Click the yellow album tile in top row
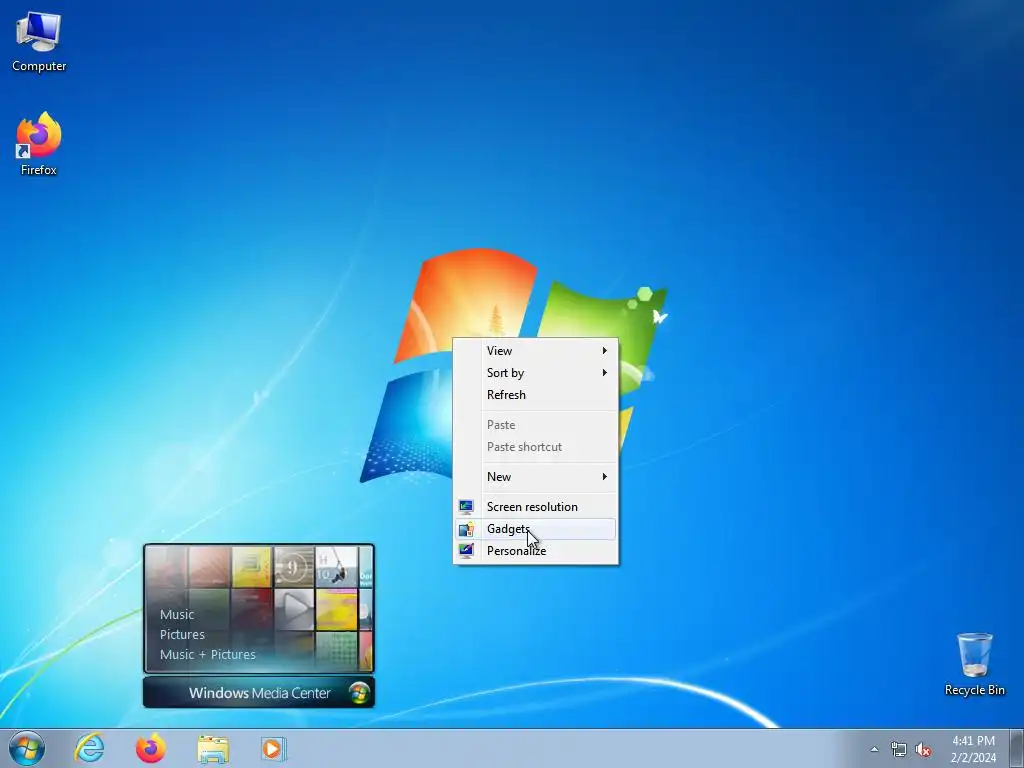The width and height of the screenshot is (1024, 768). 251,567
